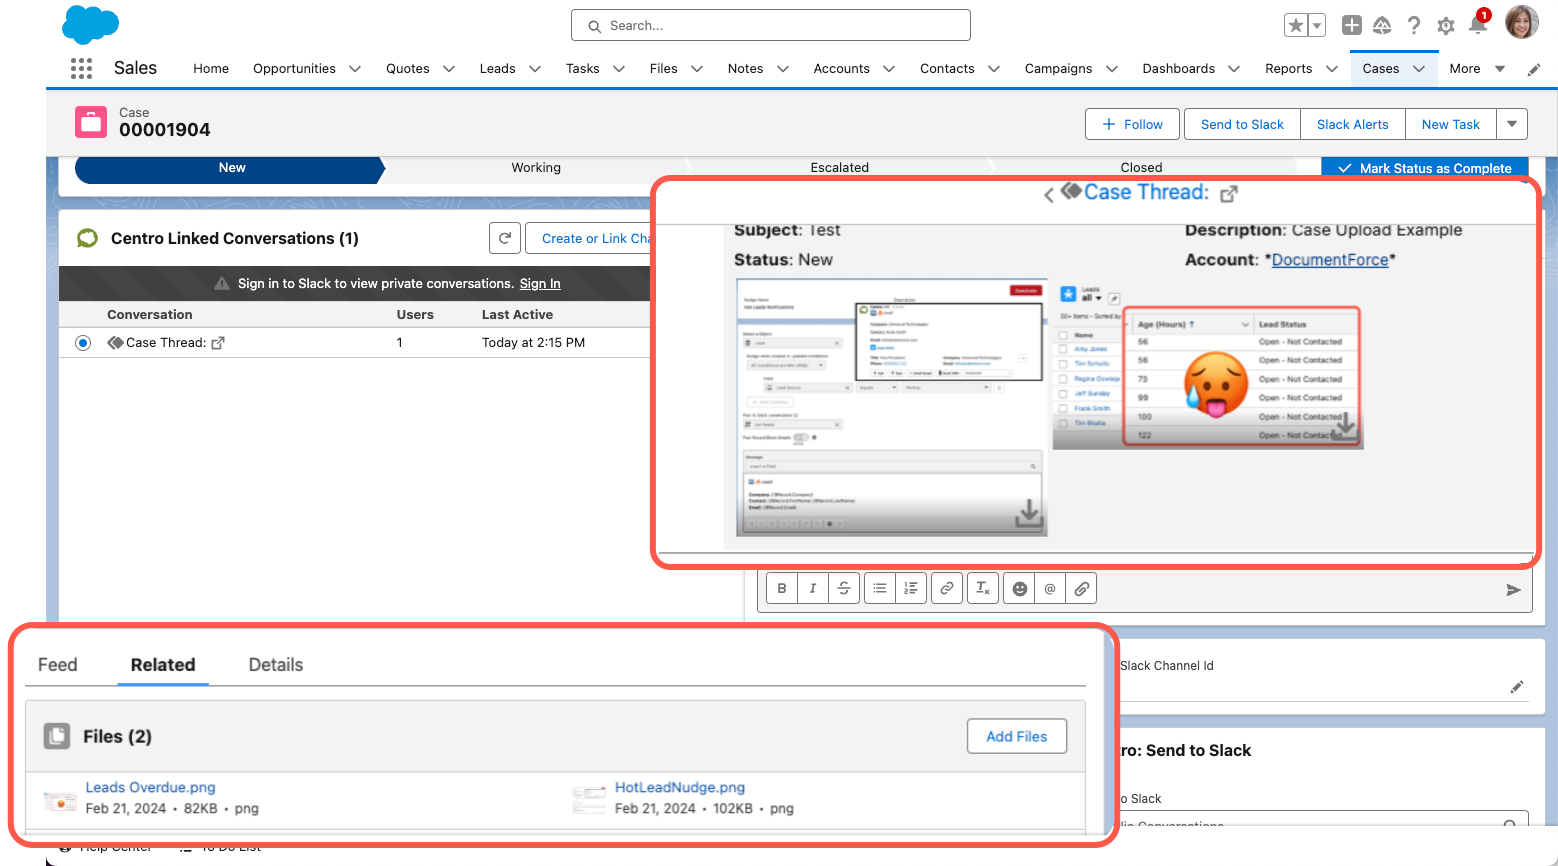Open the emoji picker
Image resolution: width=1558 pixels, height=866 pixels.
coord(1019,588)
